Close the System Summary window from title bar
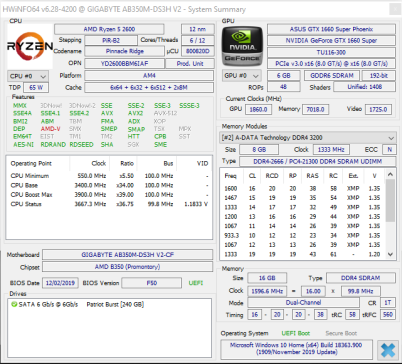 coord(395,9)
